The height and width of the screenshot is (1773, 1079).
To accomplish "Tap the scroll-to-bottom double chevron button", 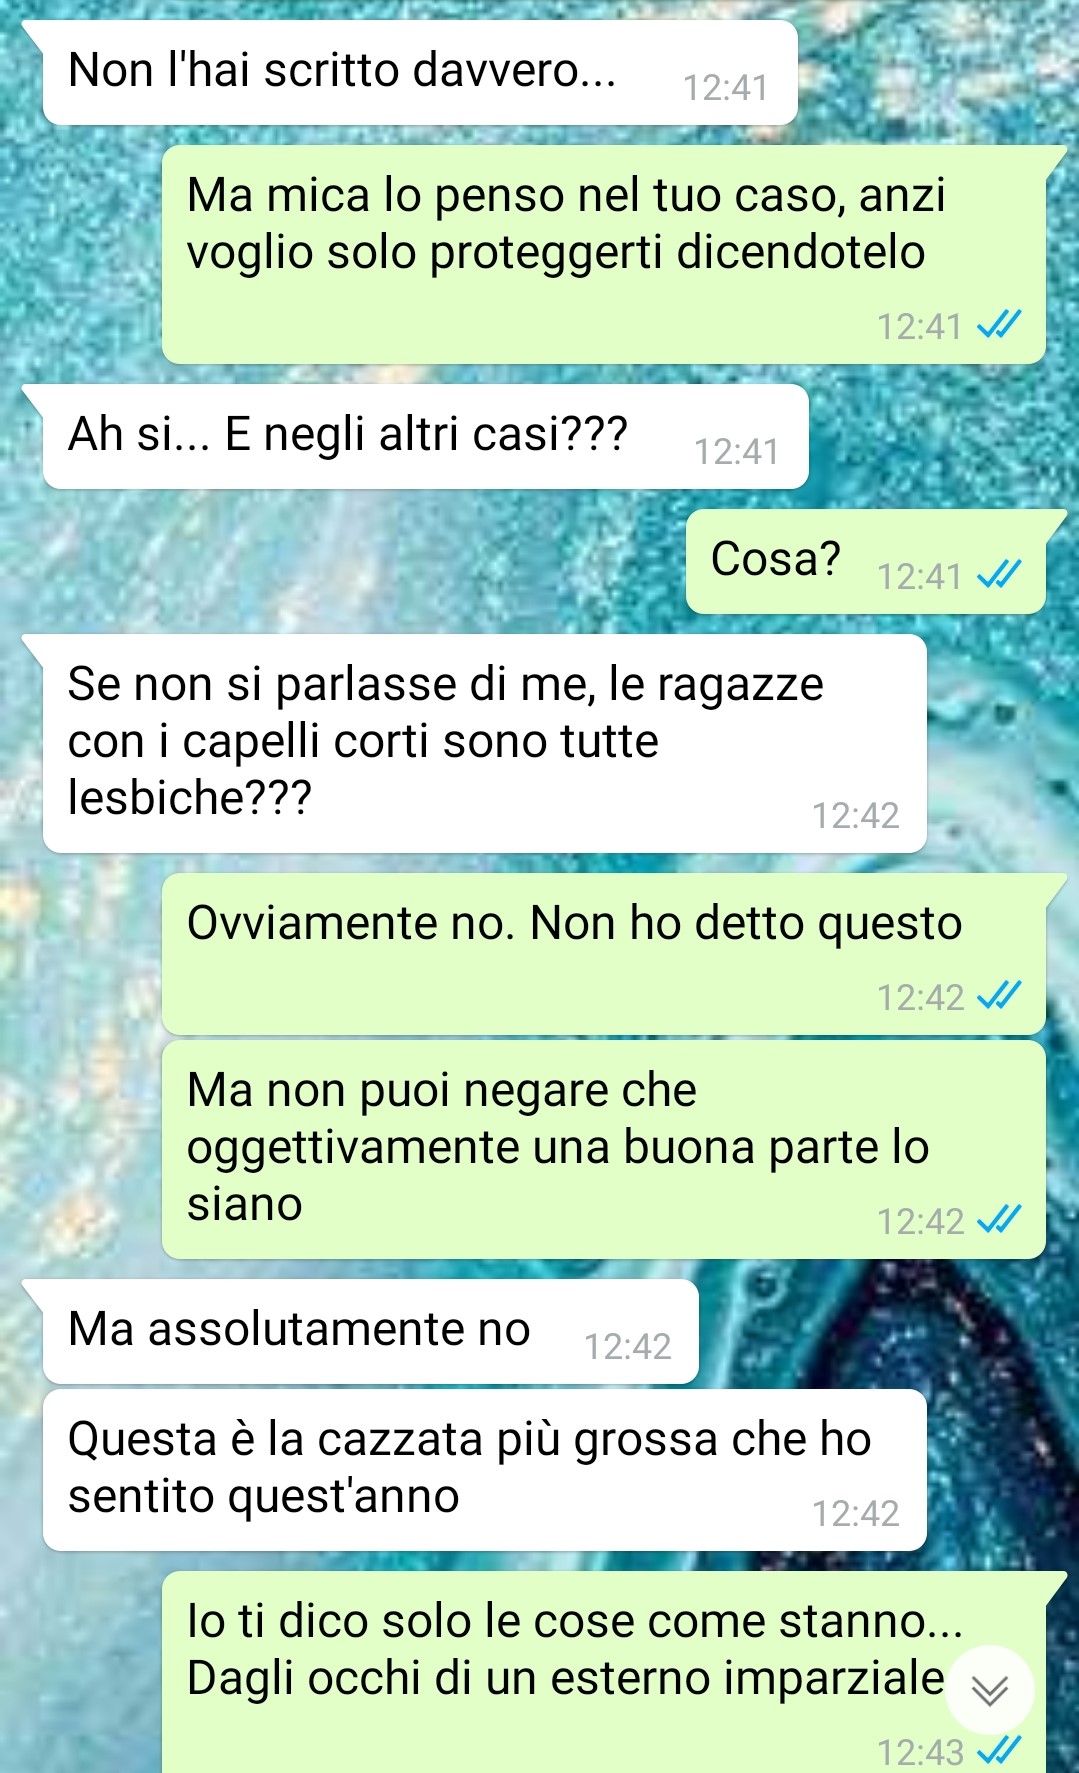I will click(990, 1690).
